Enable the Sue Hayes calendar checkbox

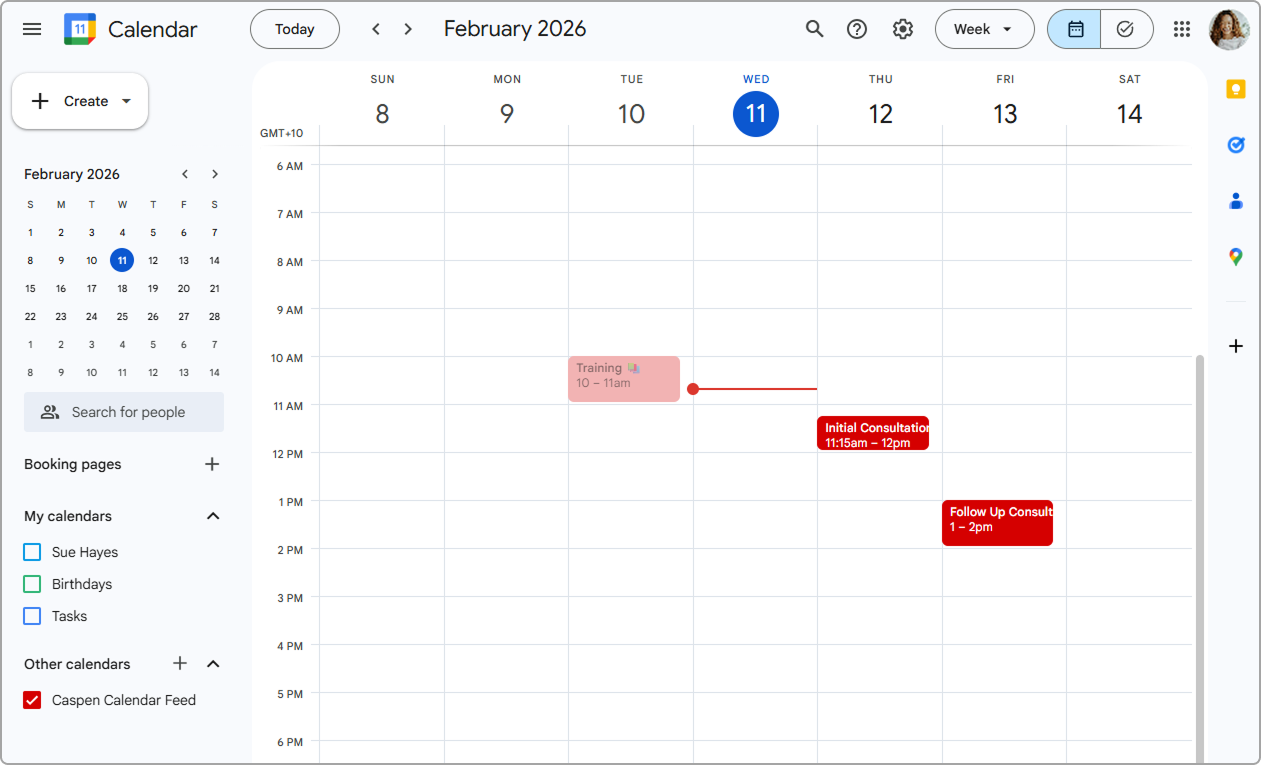32,552
